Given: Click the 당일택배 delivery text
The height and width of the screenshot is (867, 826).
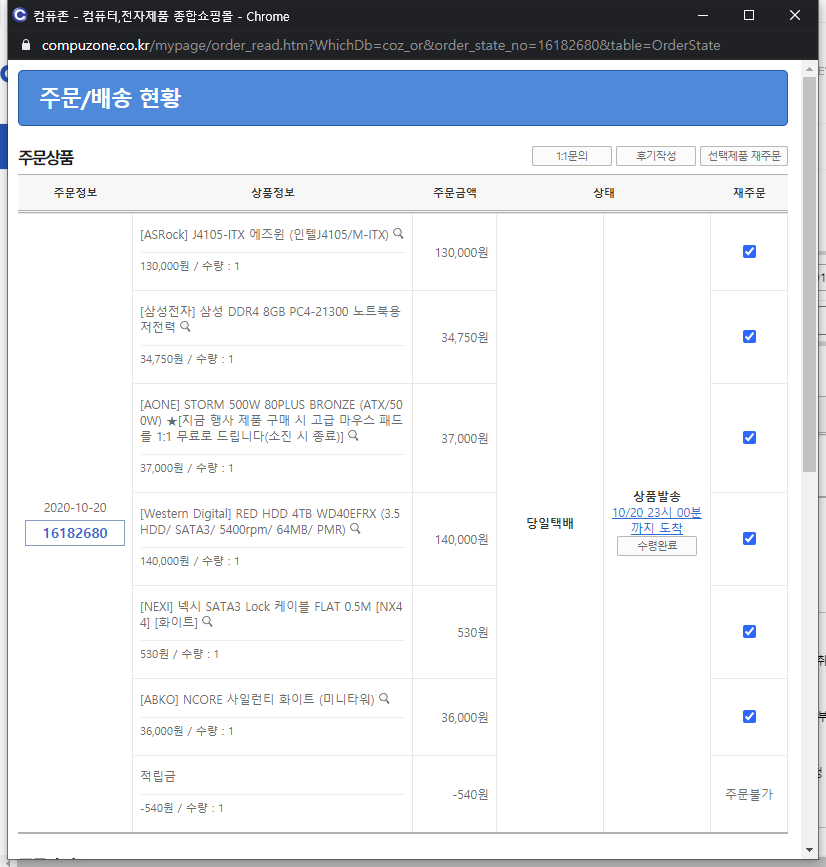Looking at the screenshot, I should pyautogui.click(x=550, y=523).
